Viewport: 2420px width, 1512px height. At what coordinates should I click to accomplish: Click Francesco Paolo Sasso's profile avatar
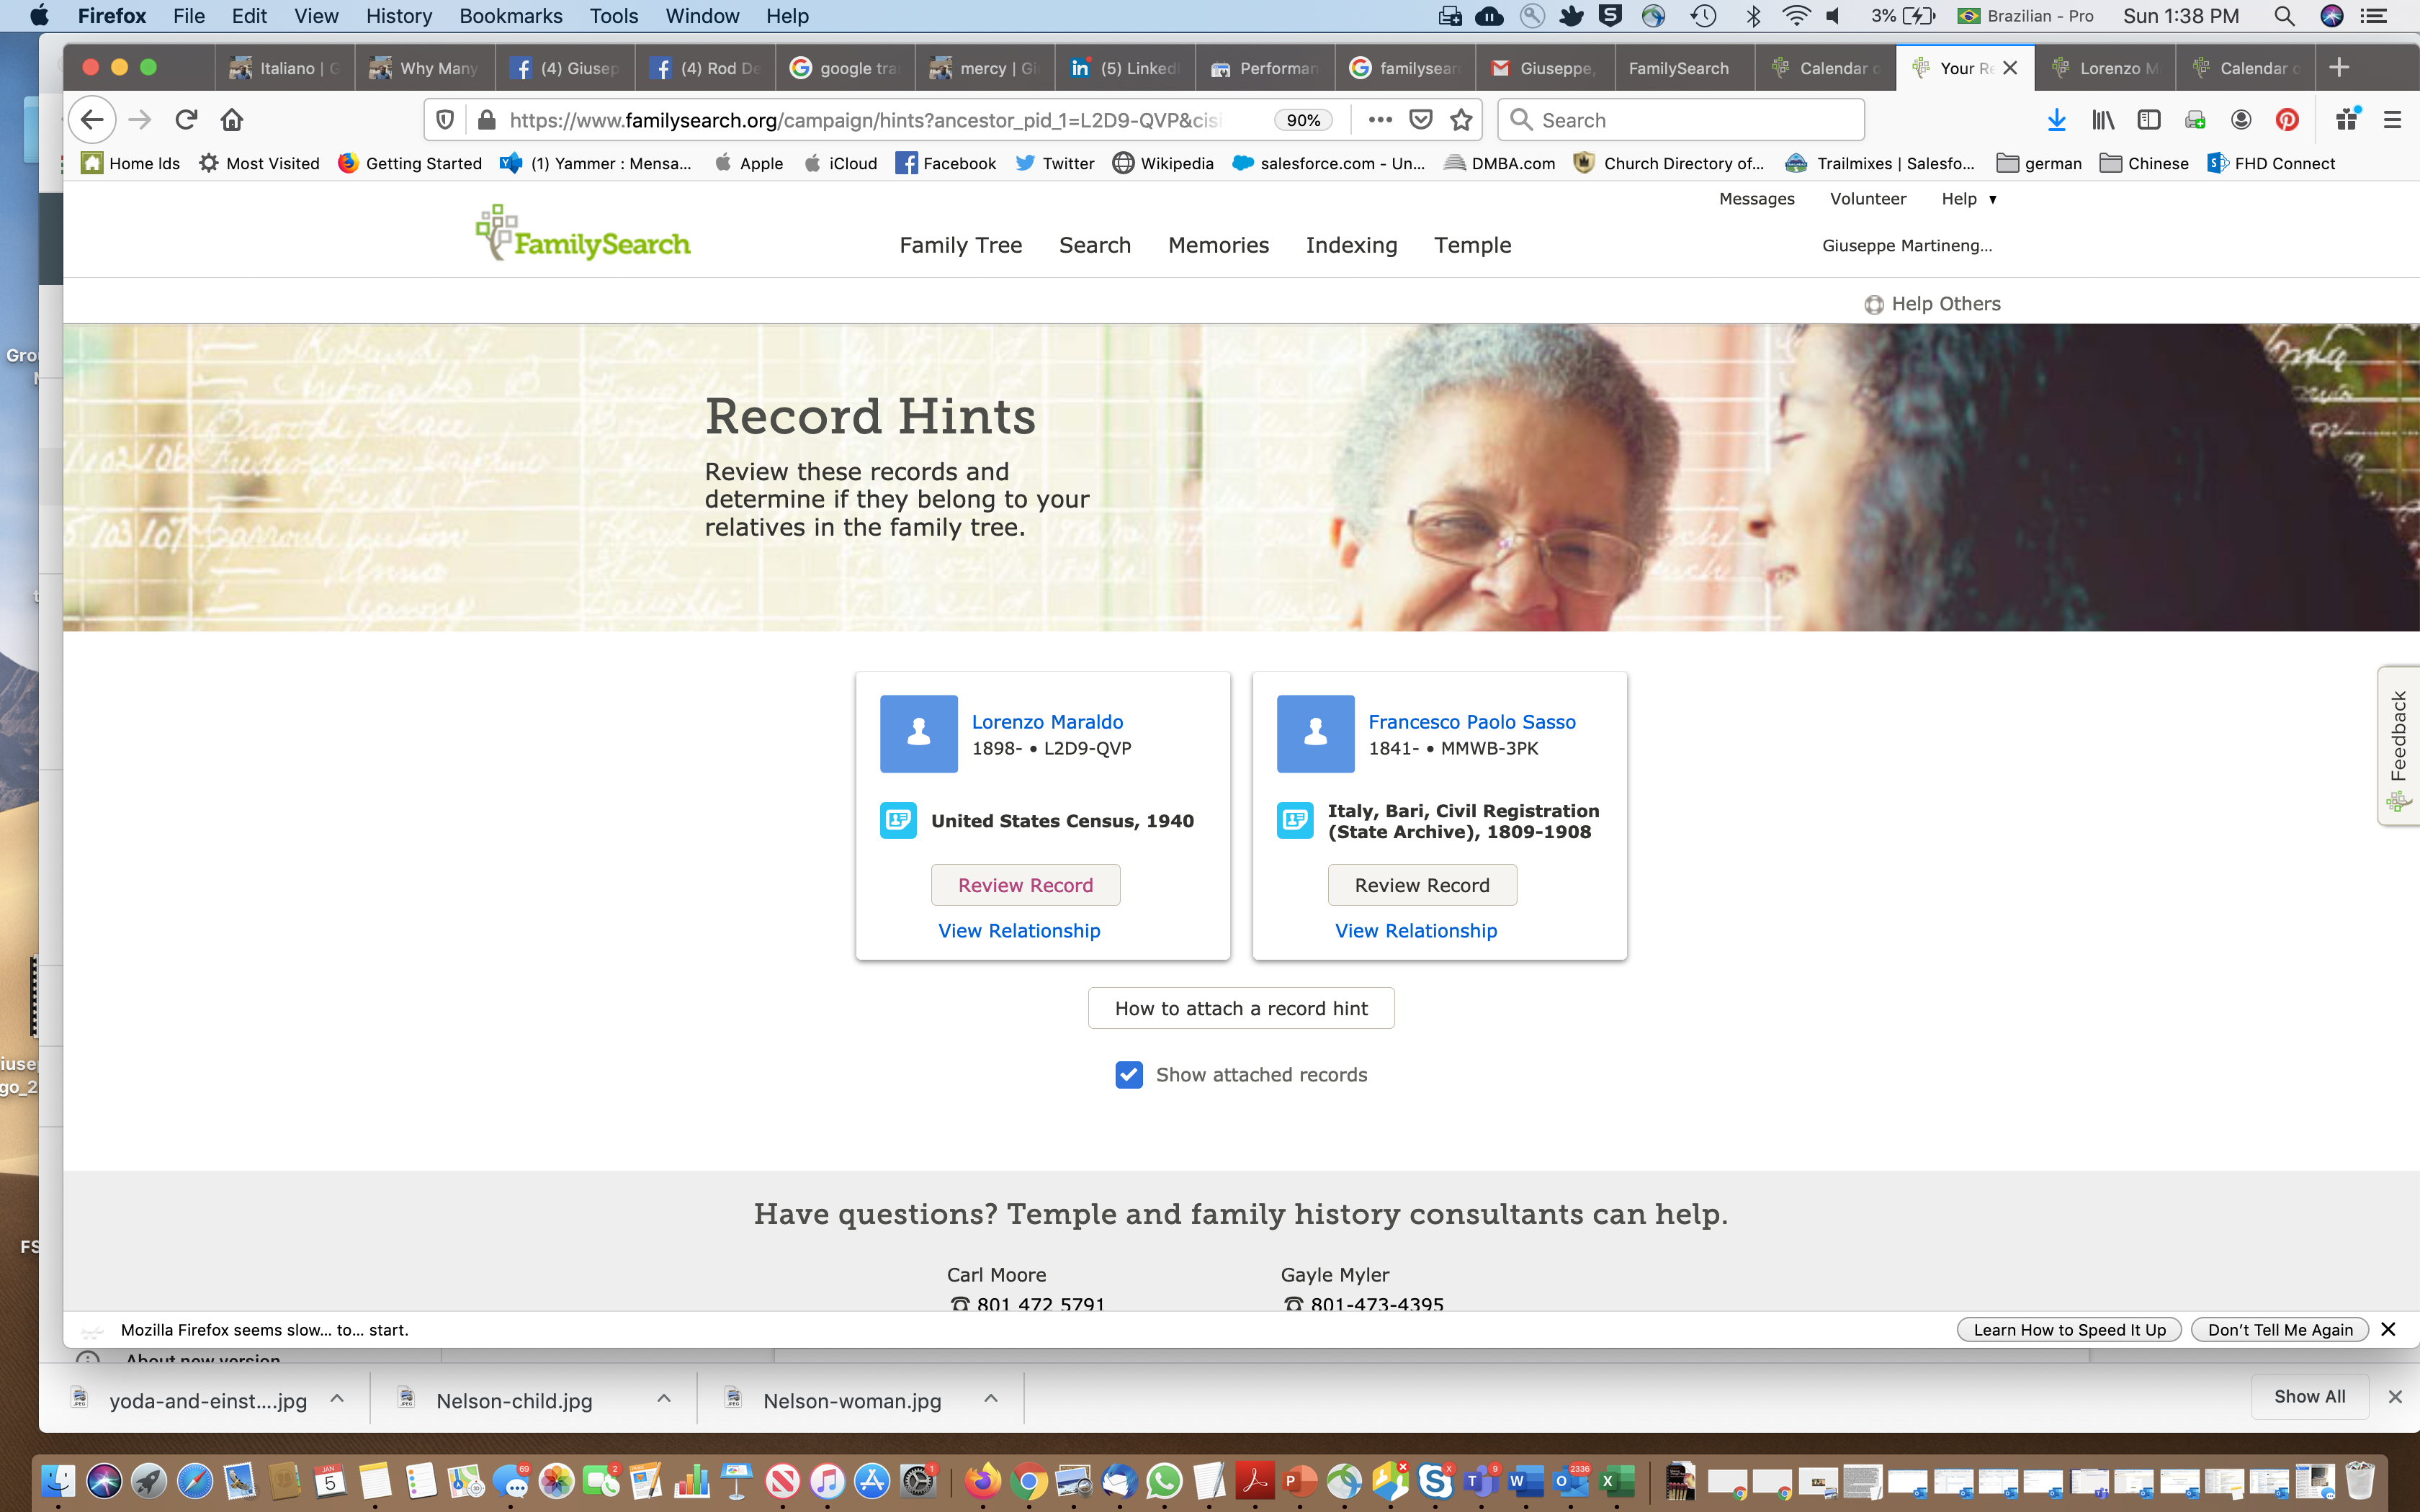(1315, 734)
